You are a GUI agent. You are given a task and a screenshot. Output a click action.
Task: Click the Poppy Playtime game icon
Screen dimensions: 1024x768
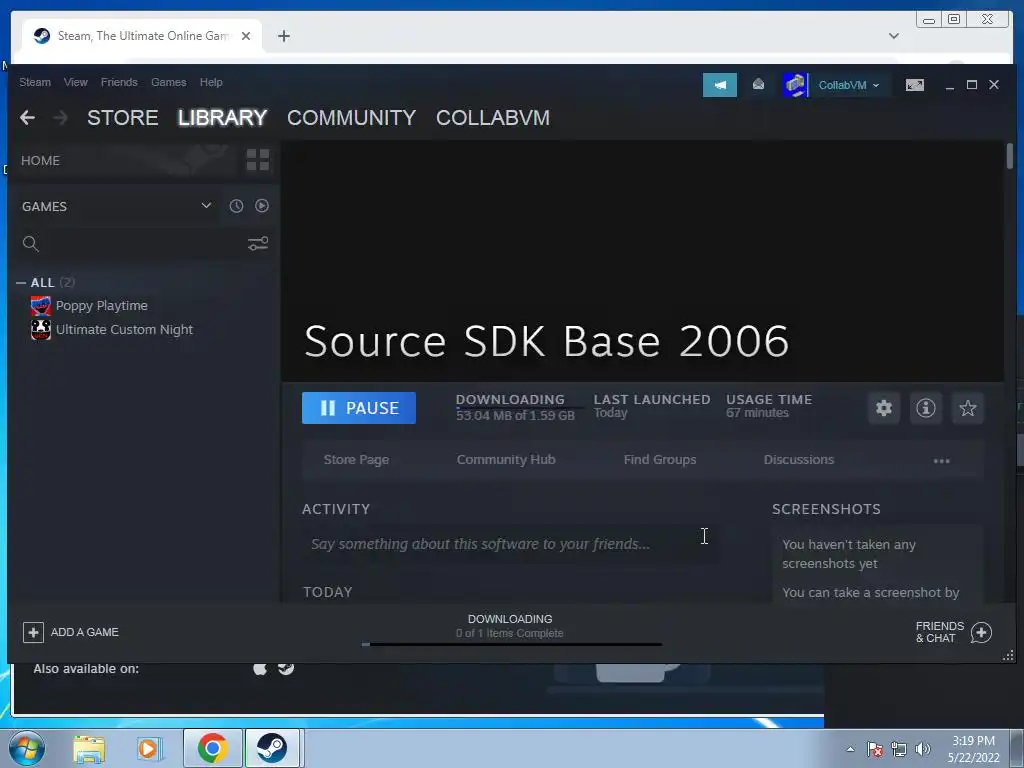pos(40,306)
